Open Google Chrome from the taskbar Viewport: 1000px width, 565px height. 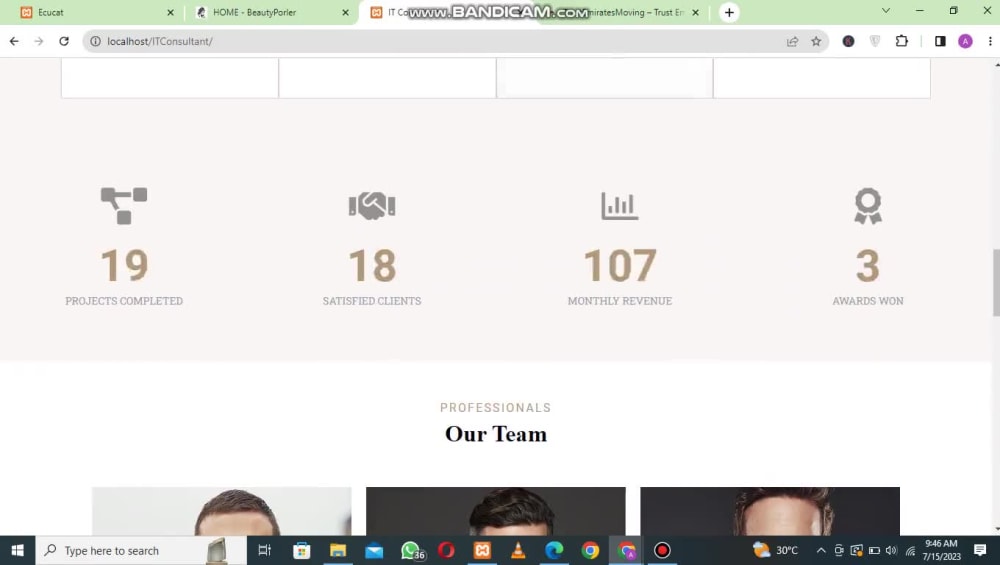point(590,550)
